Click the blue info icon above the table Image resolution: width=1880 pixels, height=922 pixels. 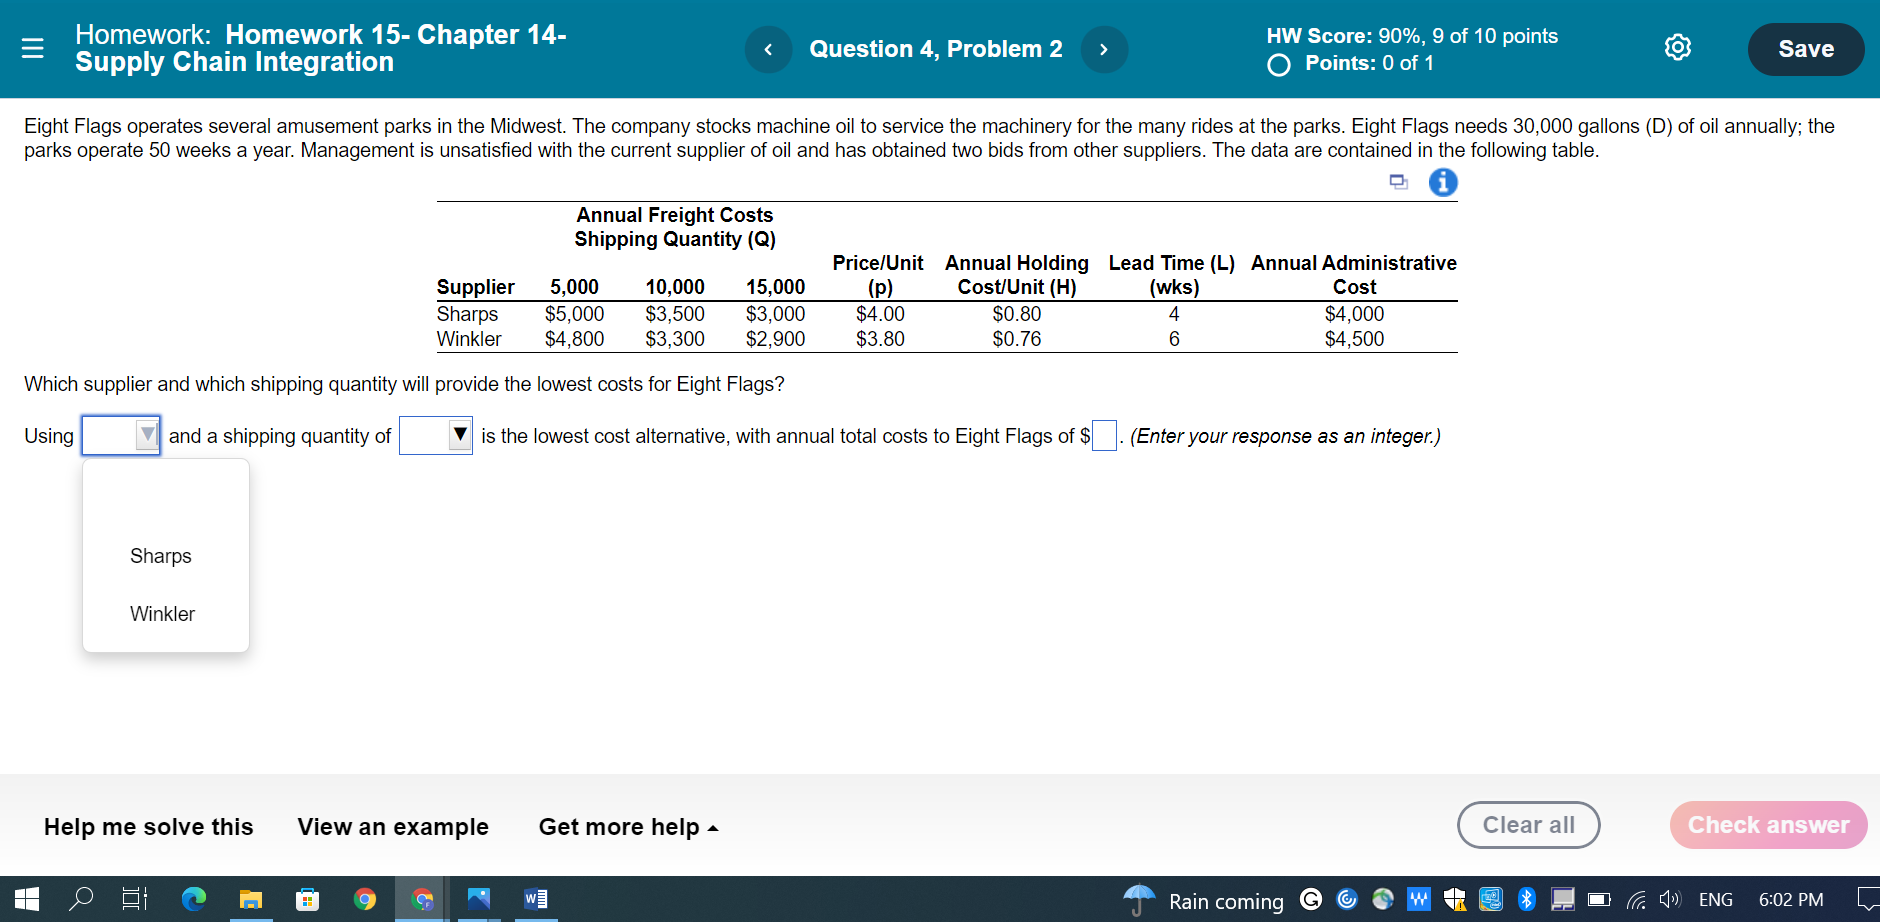(1442, 182)
